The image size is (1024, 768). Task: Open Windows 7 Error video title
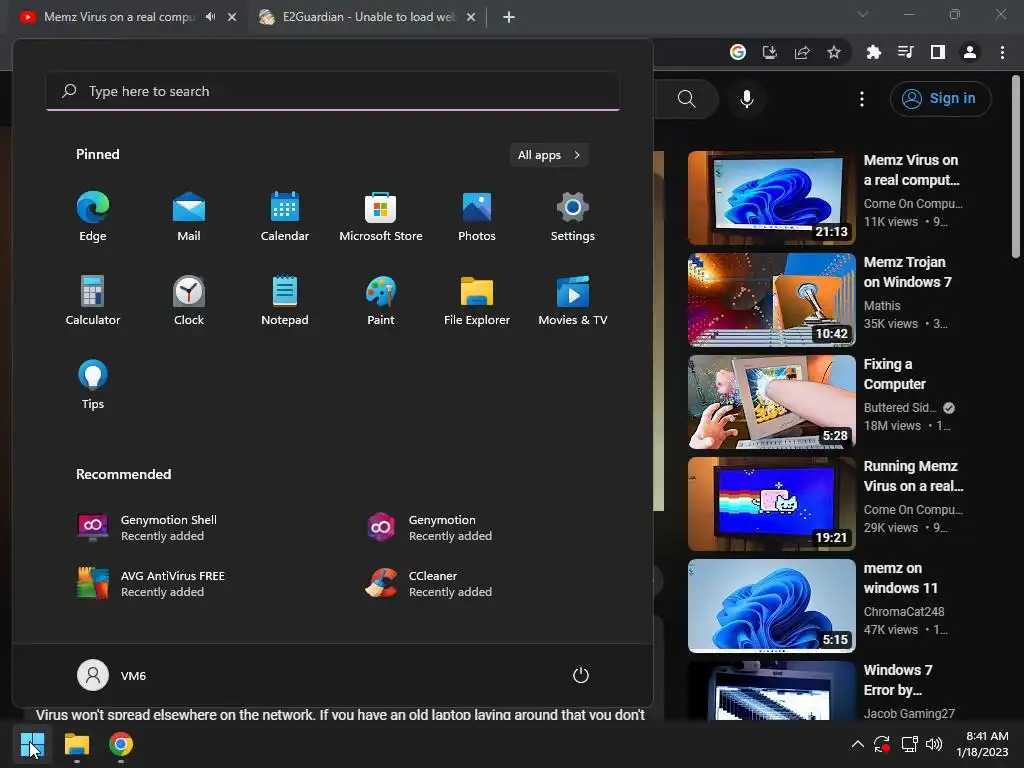coord(897,680)
